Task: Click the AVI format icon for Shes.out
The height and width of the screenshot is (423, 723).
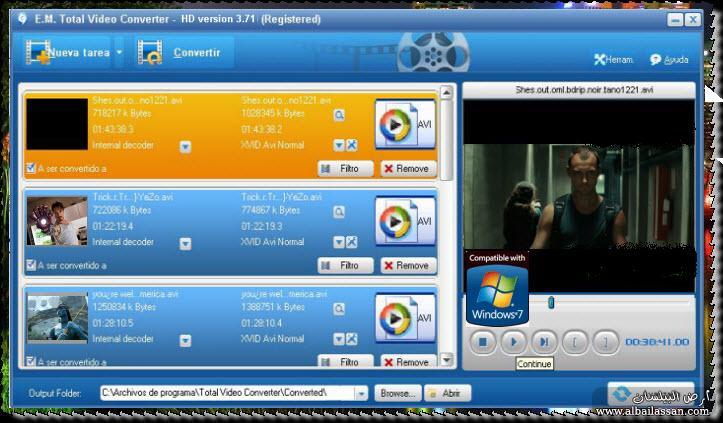Action: pos(405,124)
